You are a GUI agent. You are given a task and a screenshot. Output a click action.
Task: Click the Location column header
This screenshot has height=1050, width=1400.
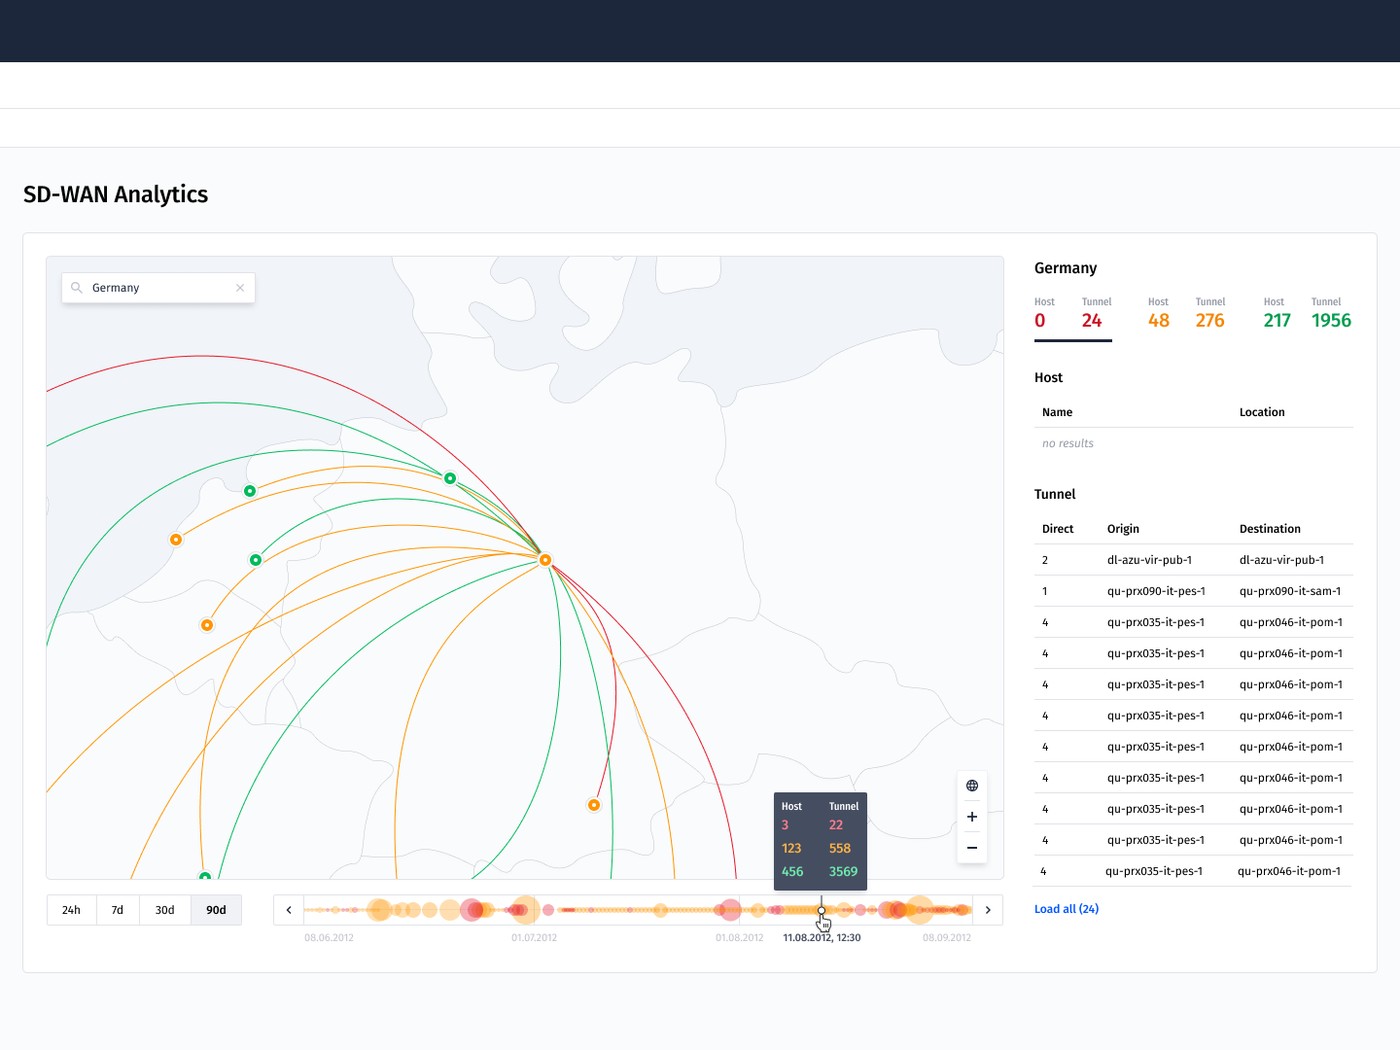[1262, 412]
